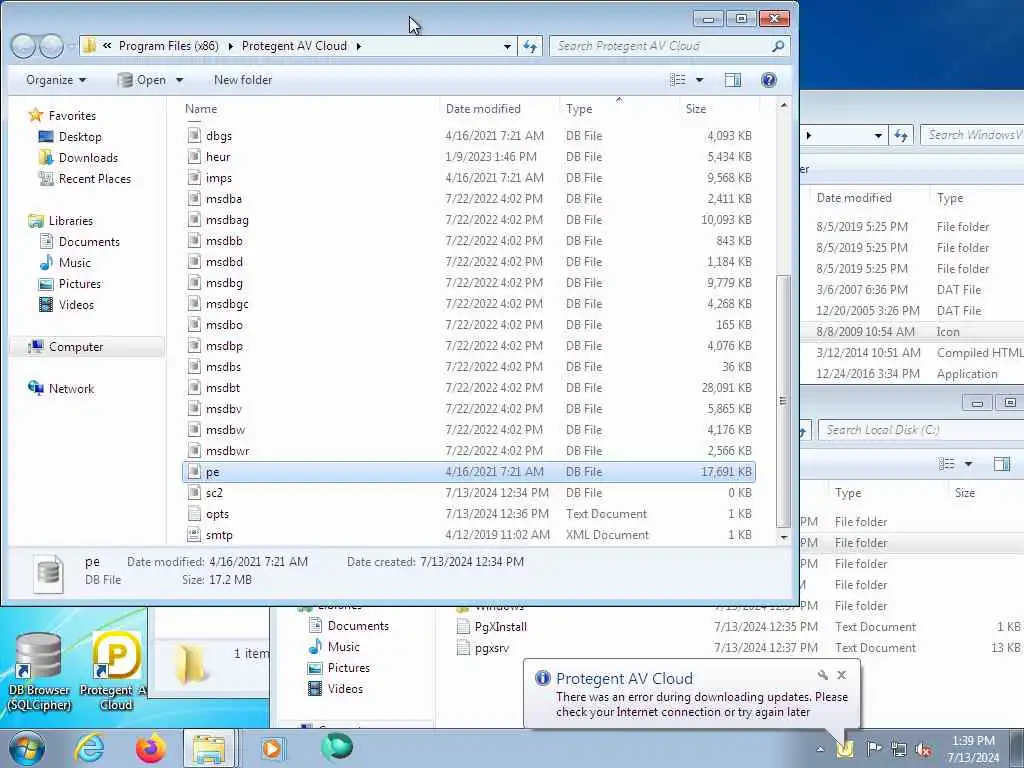This screenshot has height=768, width=1024.
Task: Click the Windows Start orb
Action: (27, 748)
